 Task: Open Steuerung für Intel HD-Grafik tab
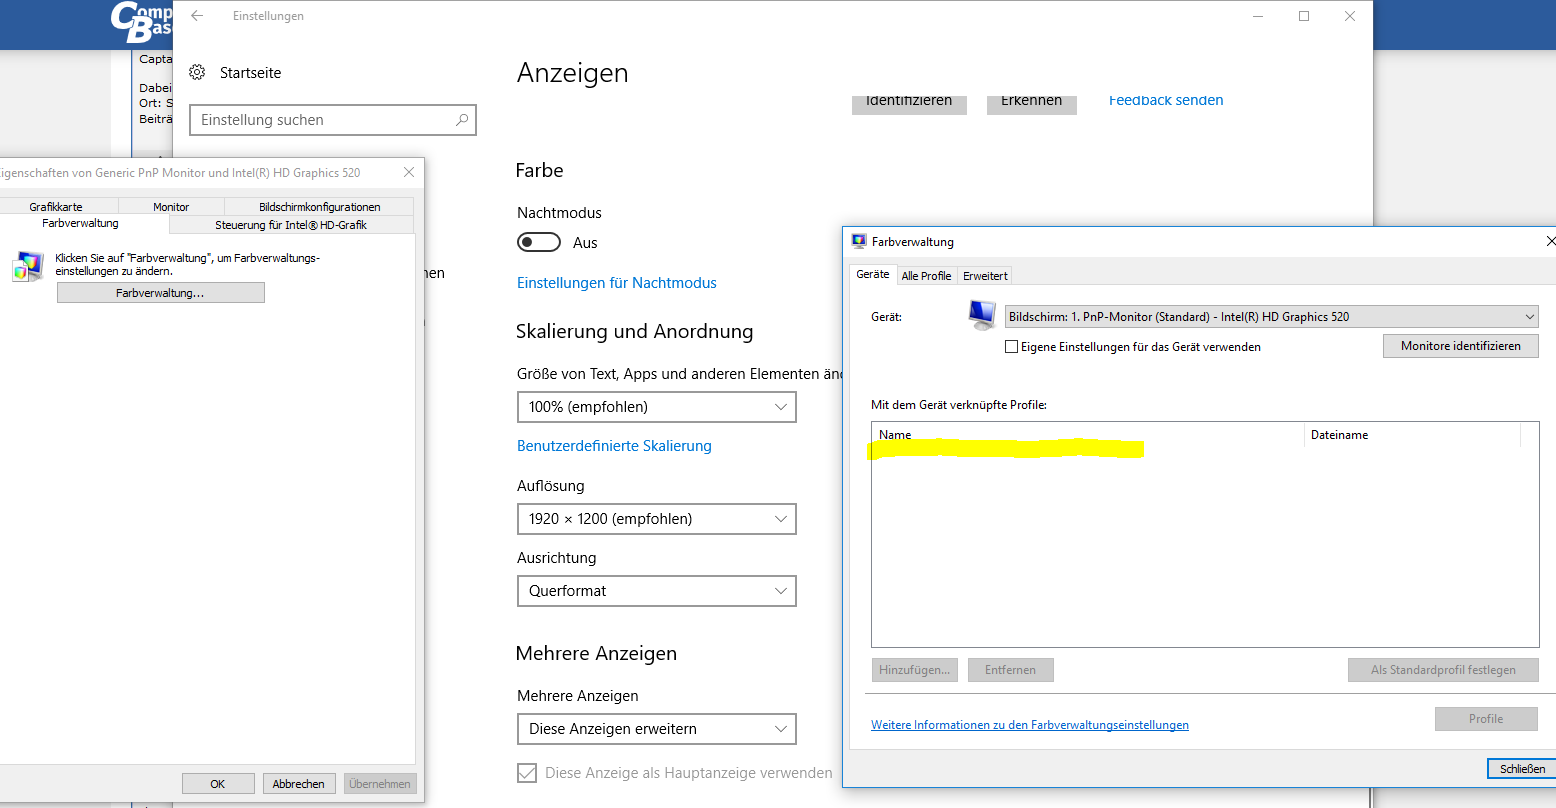291,225
